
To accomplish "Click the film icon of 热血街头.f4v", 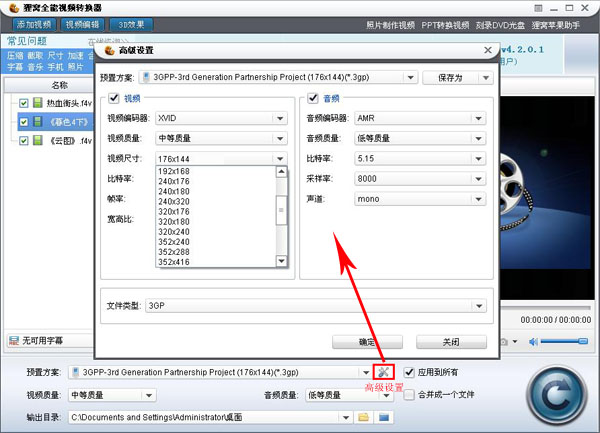I will (38, 103).
